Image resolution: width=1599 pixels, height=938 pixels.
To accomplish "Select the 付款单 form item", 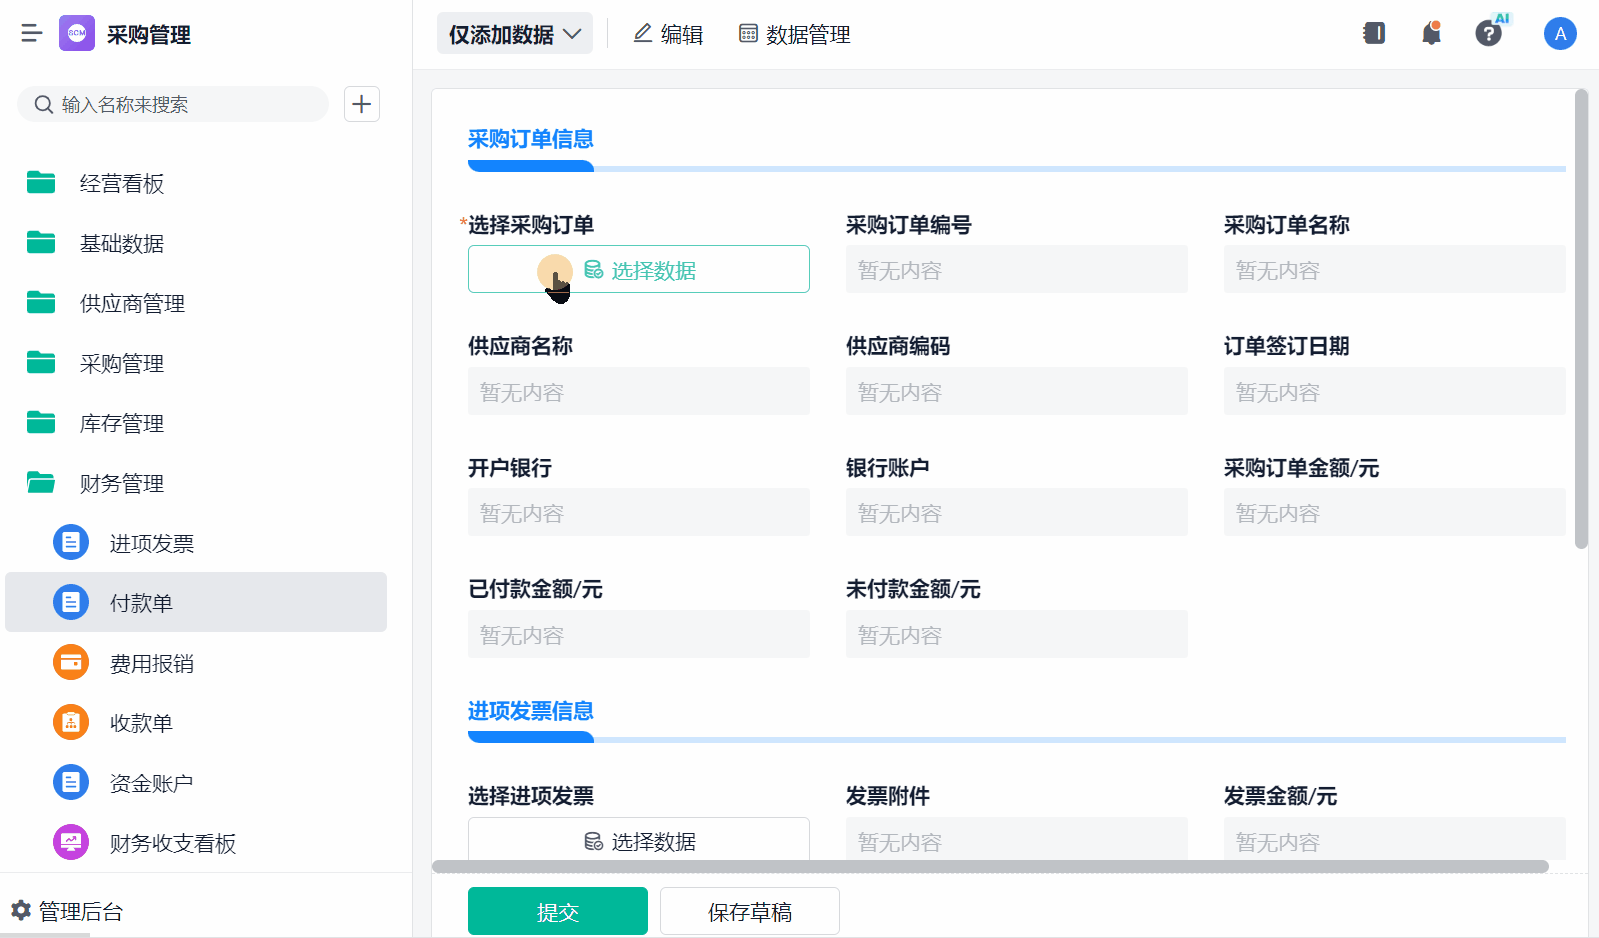I will (x=196, y=602).
